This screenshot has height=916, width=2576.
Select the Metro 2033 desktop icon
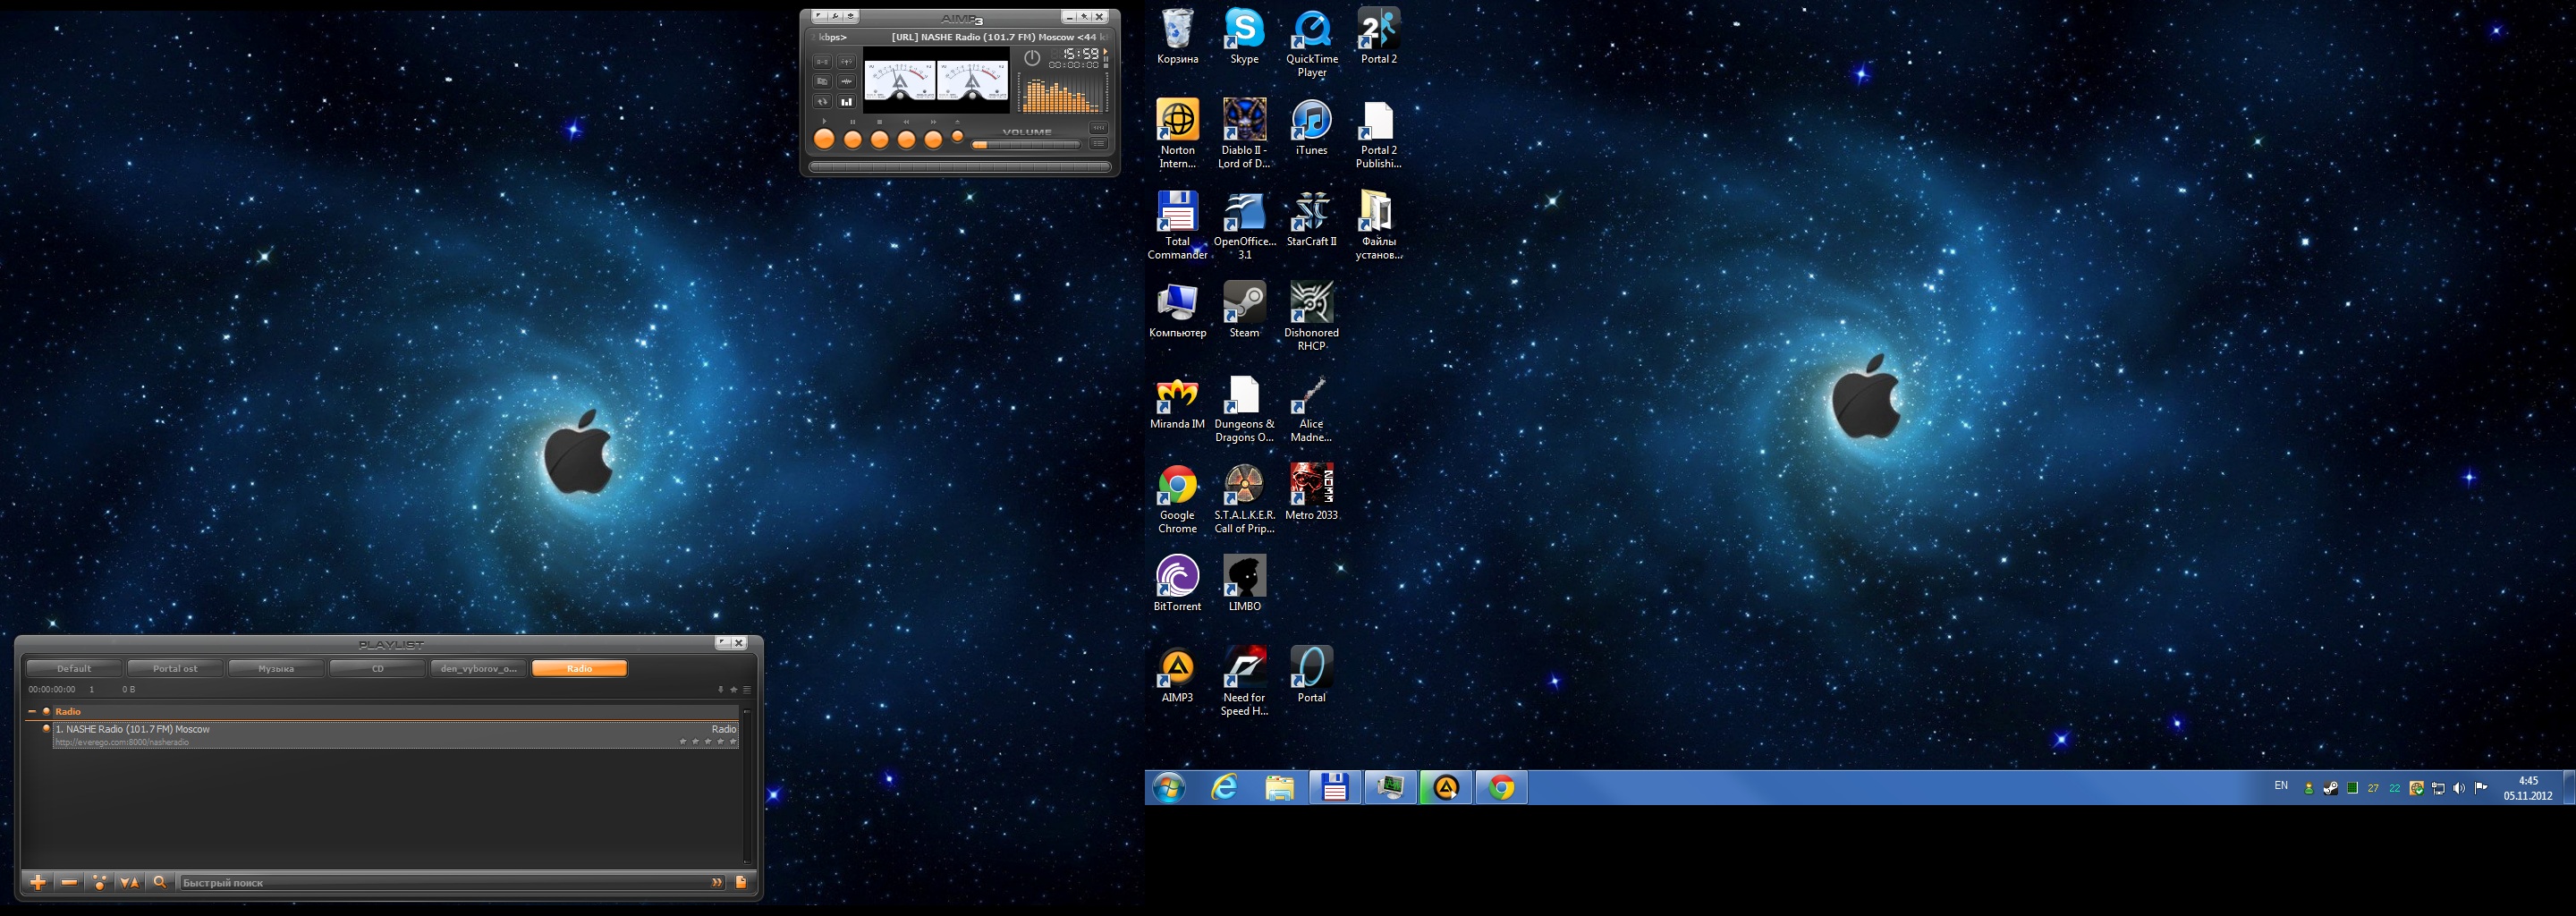click(1311, 493)
